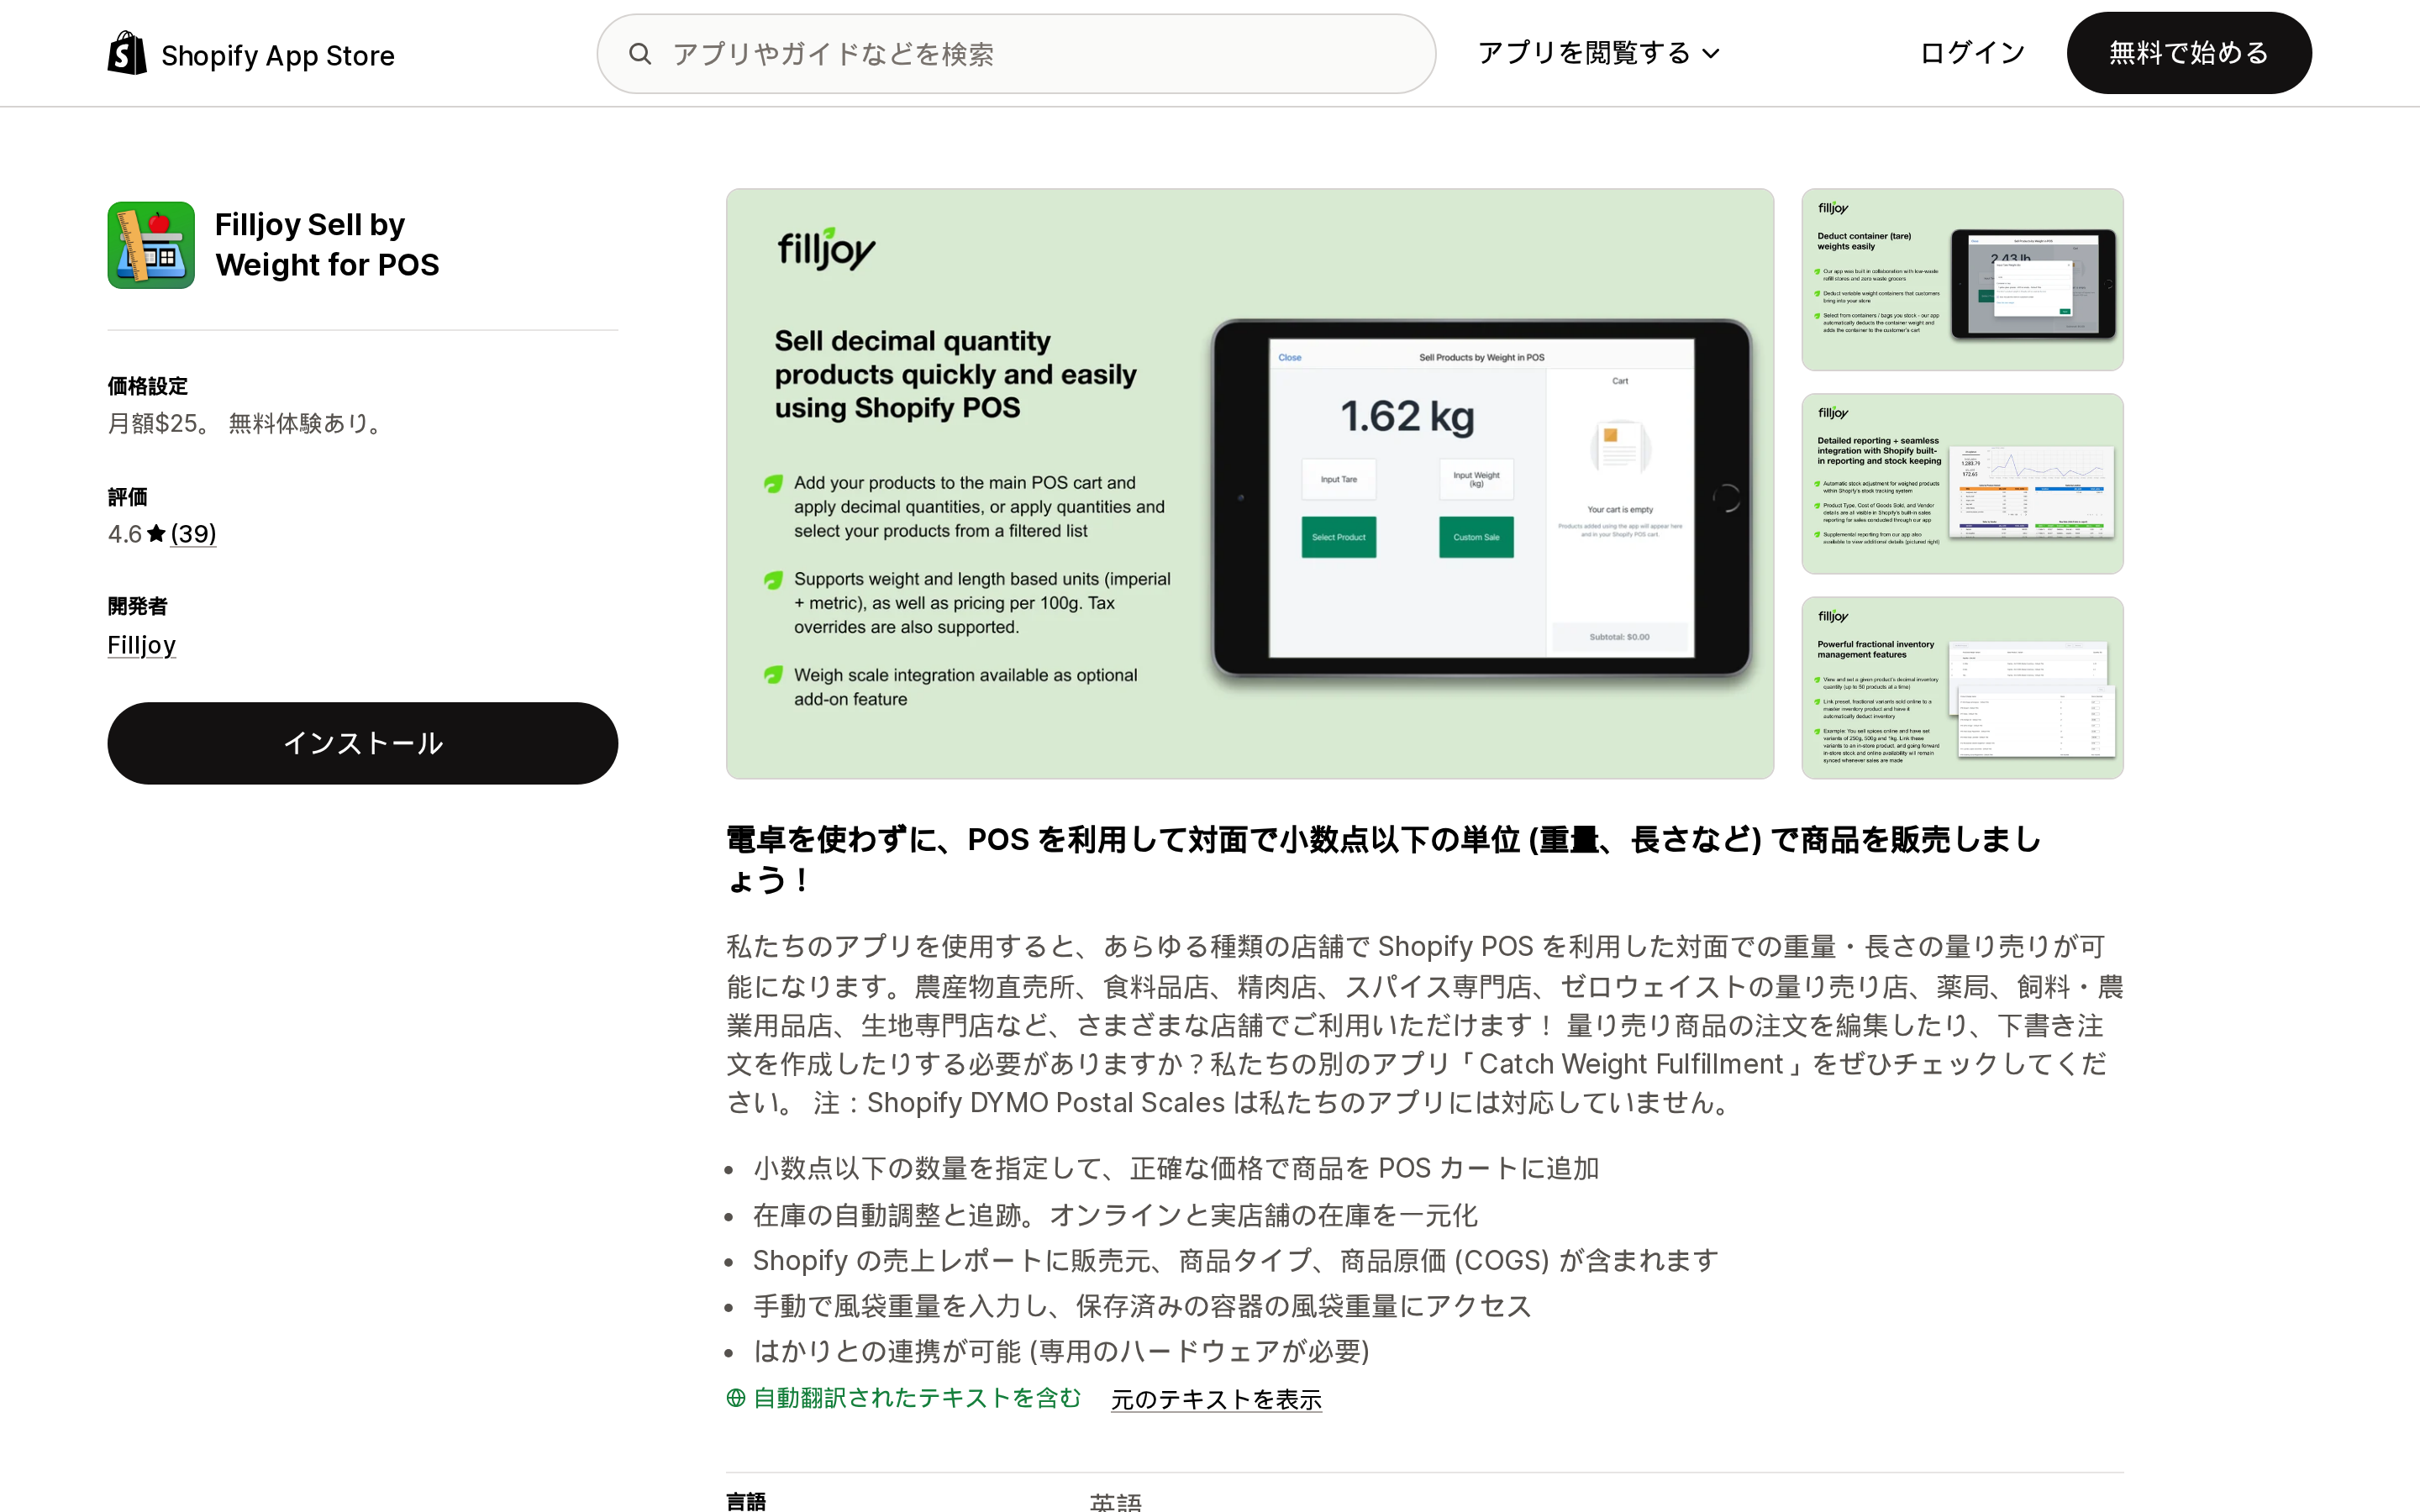Click the globe icon beside auto-translated text
This screenshot has height=1512, width=2420.
(736, 1398)
